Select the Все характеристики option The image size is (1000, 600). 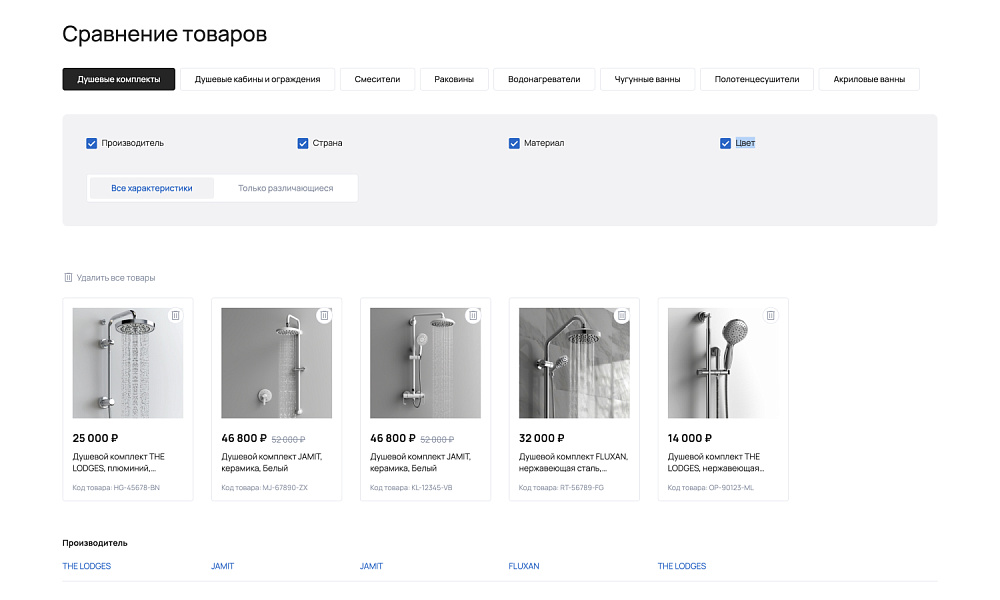click(x=150, y=187)
